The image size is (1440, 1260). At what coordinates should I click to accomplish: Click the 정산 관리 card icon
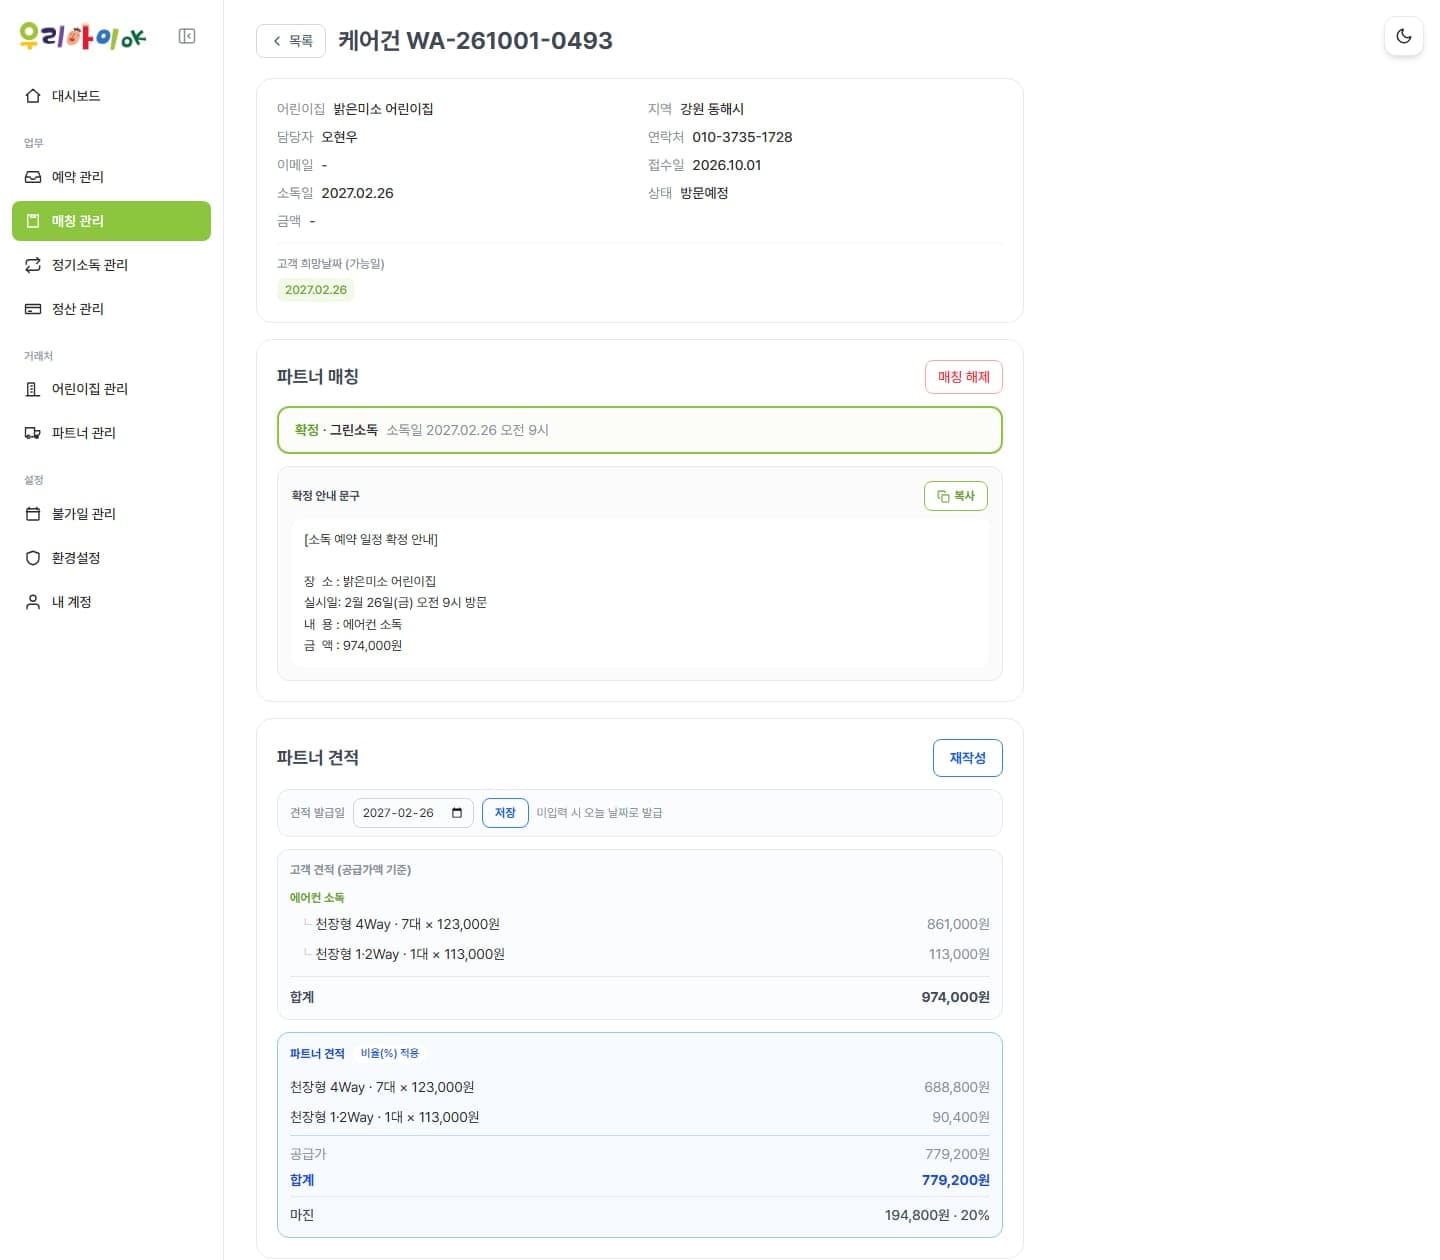click(33, 309)
